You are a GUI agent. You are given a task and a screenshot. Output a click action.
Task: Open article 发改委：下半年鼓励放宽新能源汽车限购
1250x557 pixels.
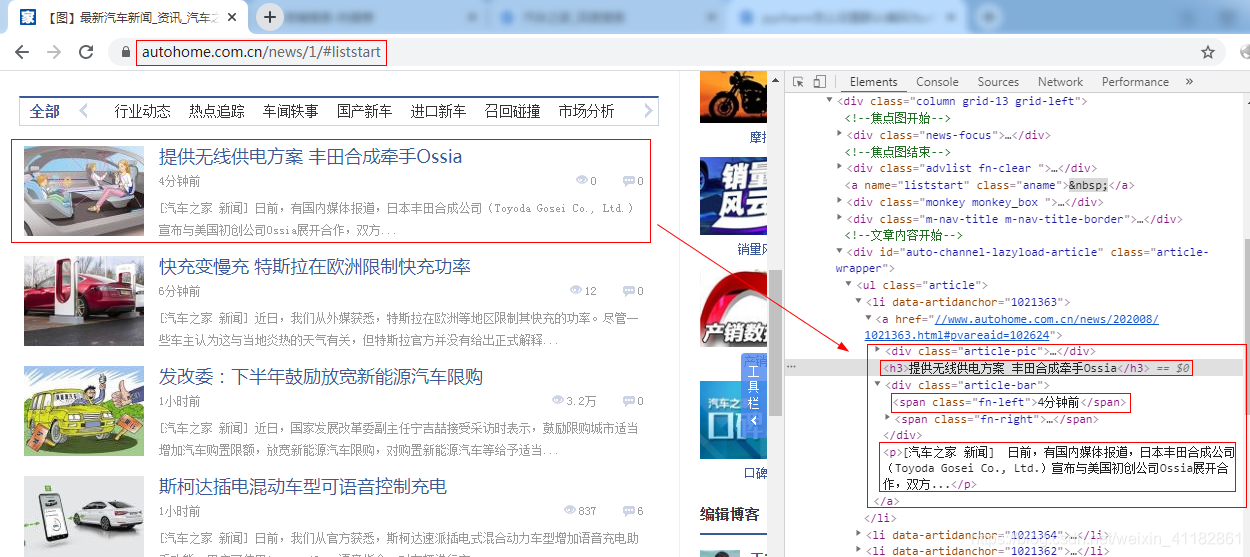(x=321, y=377)
